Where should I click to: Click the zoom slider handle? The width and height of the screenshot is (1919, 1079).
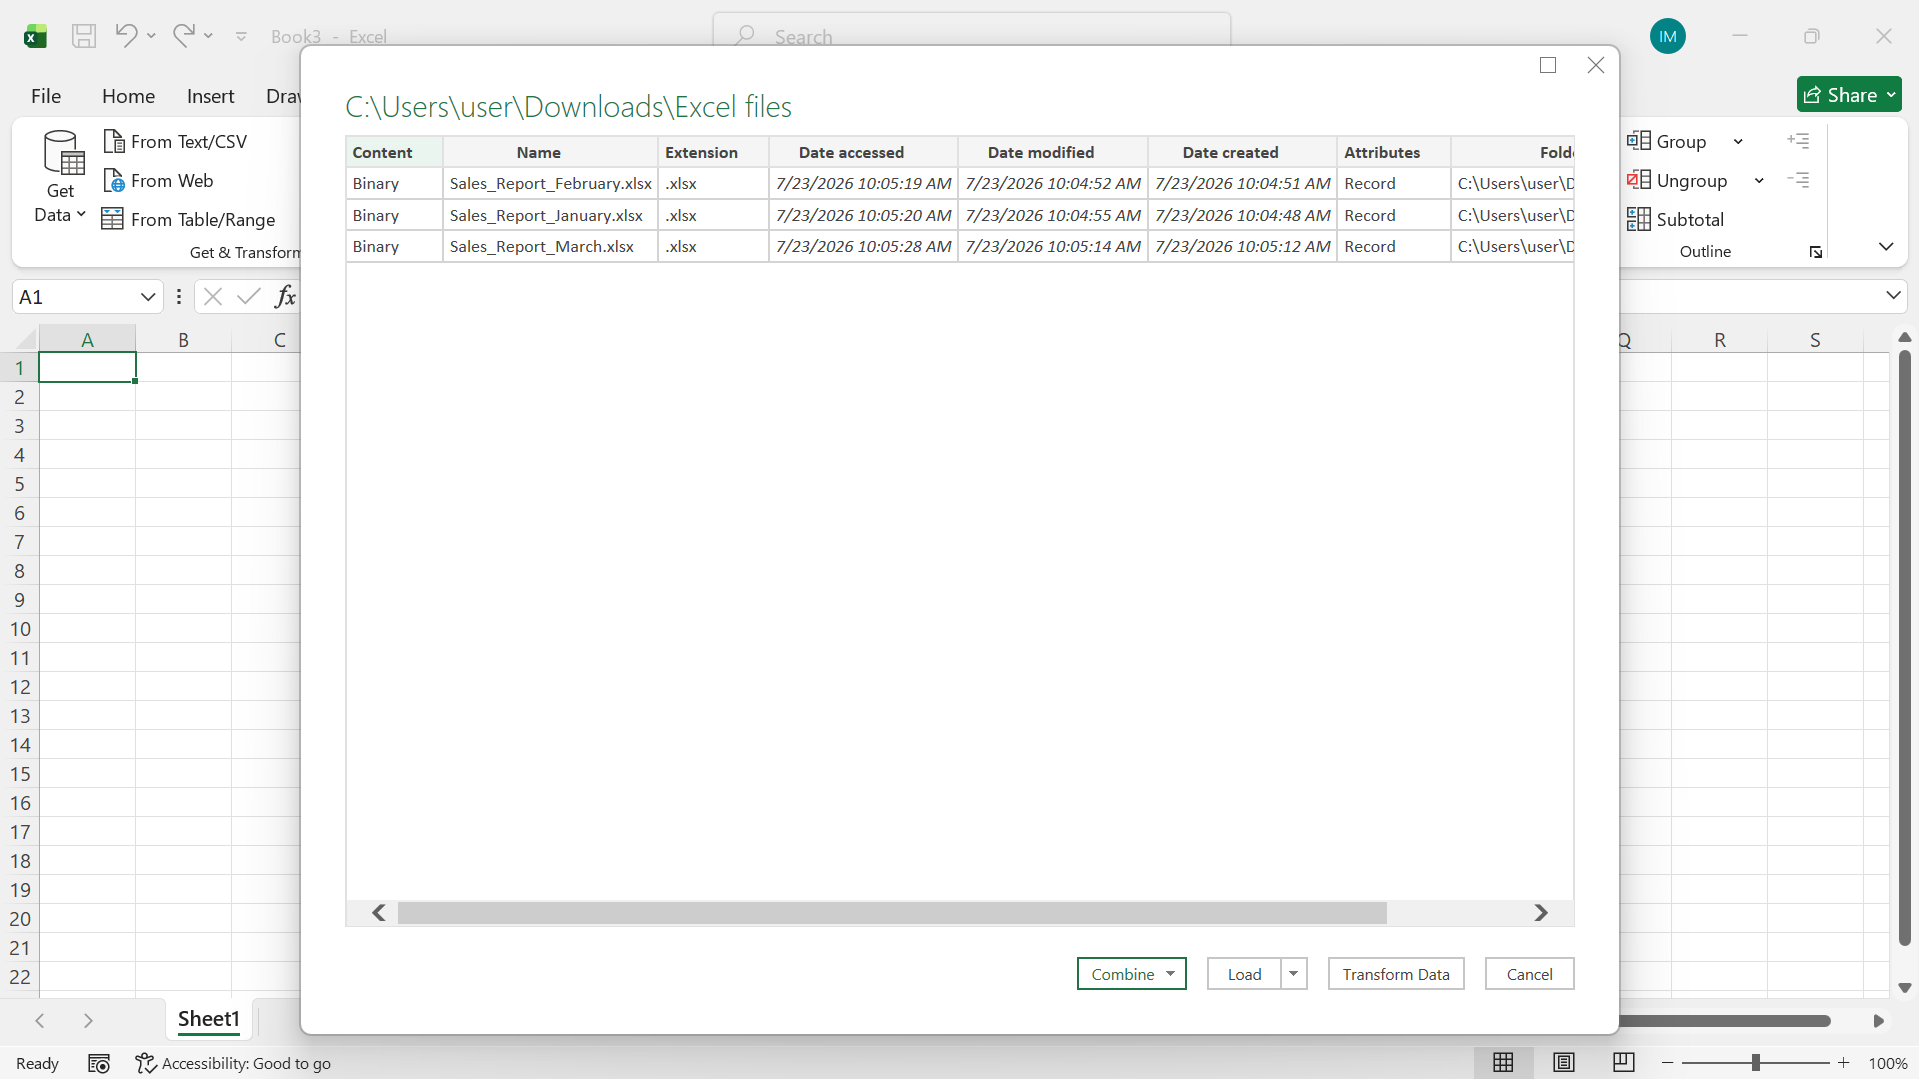click(1756, 1063)
